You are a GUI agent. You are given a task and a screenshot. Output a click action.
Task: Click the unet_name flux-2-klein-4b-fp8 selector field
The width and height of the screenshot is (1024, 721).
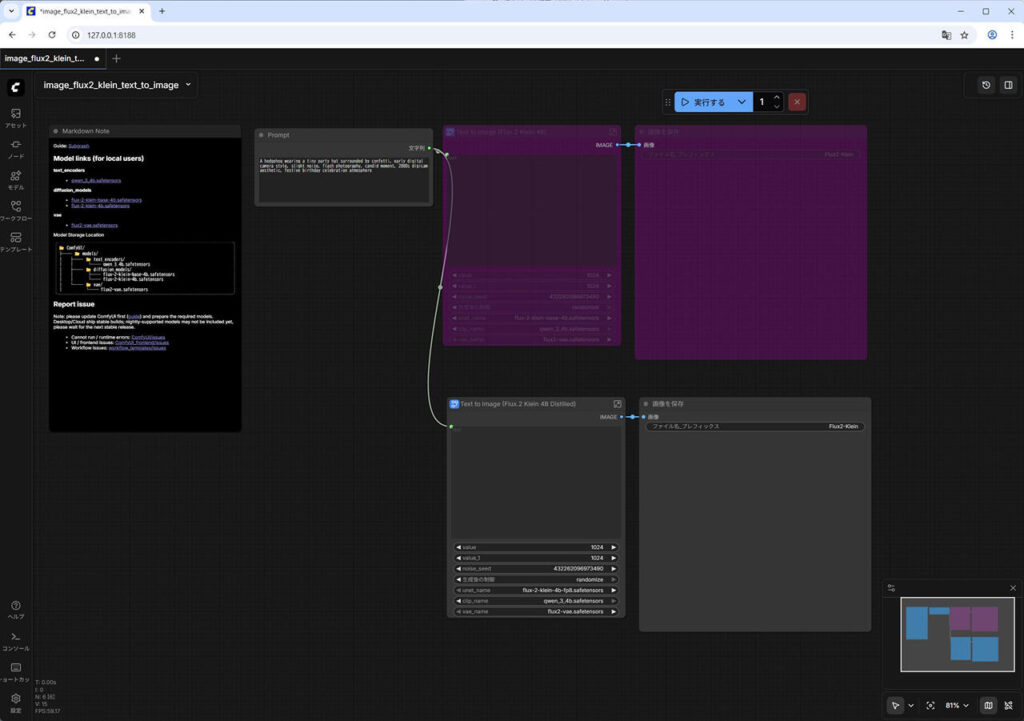click(535, 590)
